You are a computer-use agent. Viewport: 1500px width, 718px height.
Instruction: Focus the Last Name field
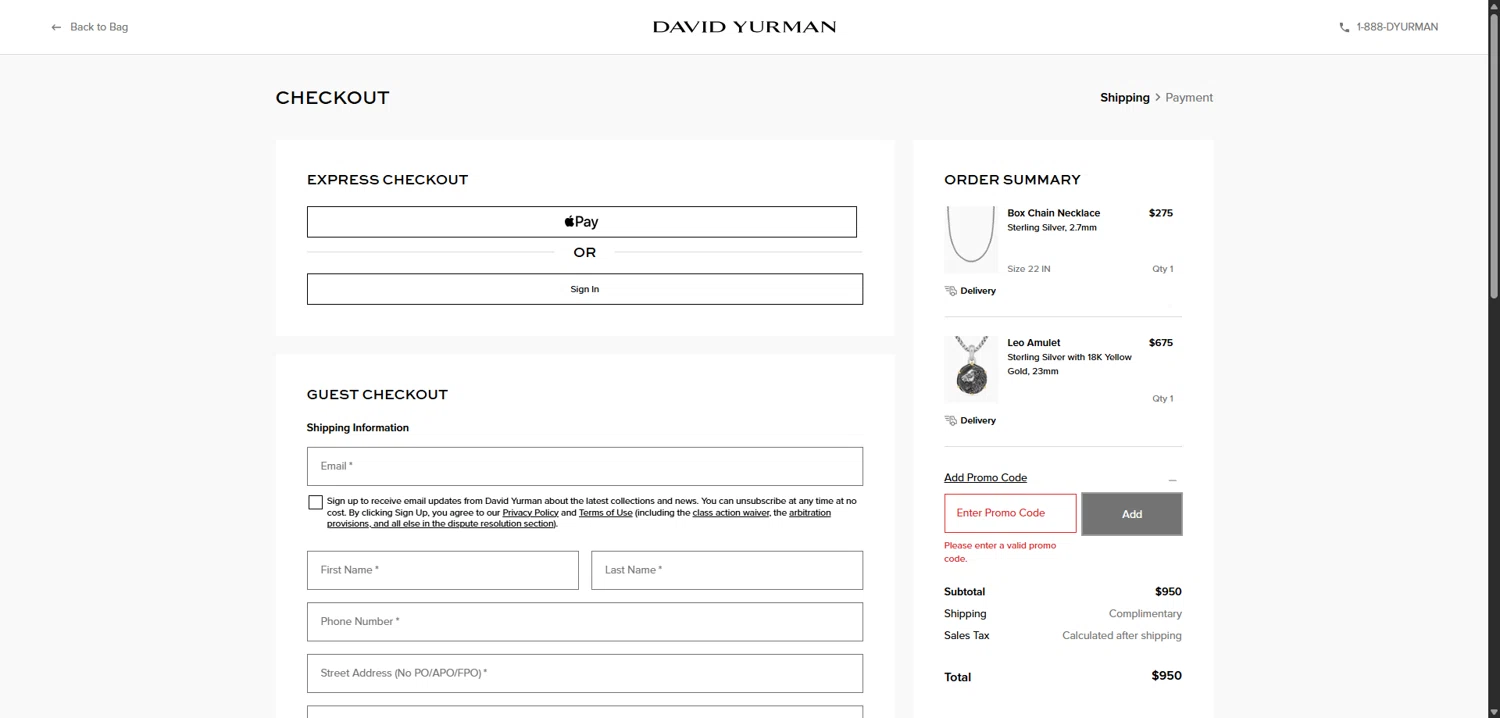(727, 570)
